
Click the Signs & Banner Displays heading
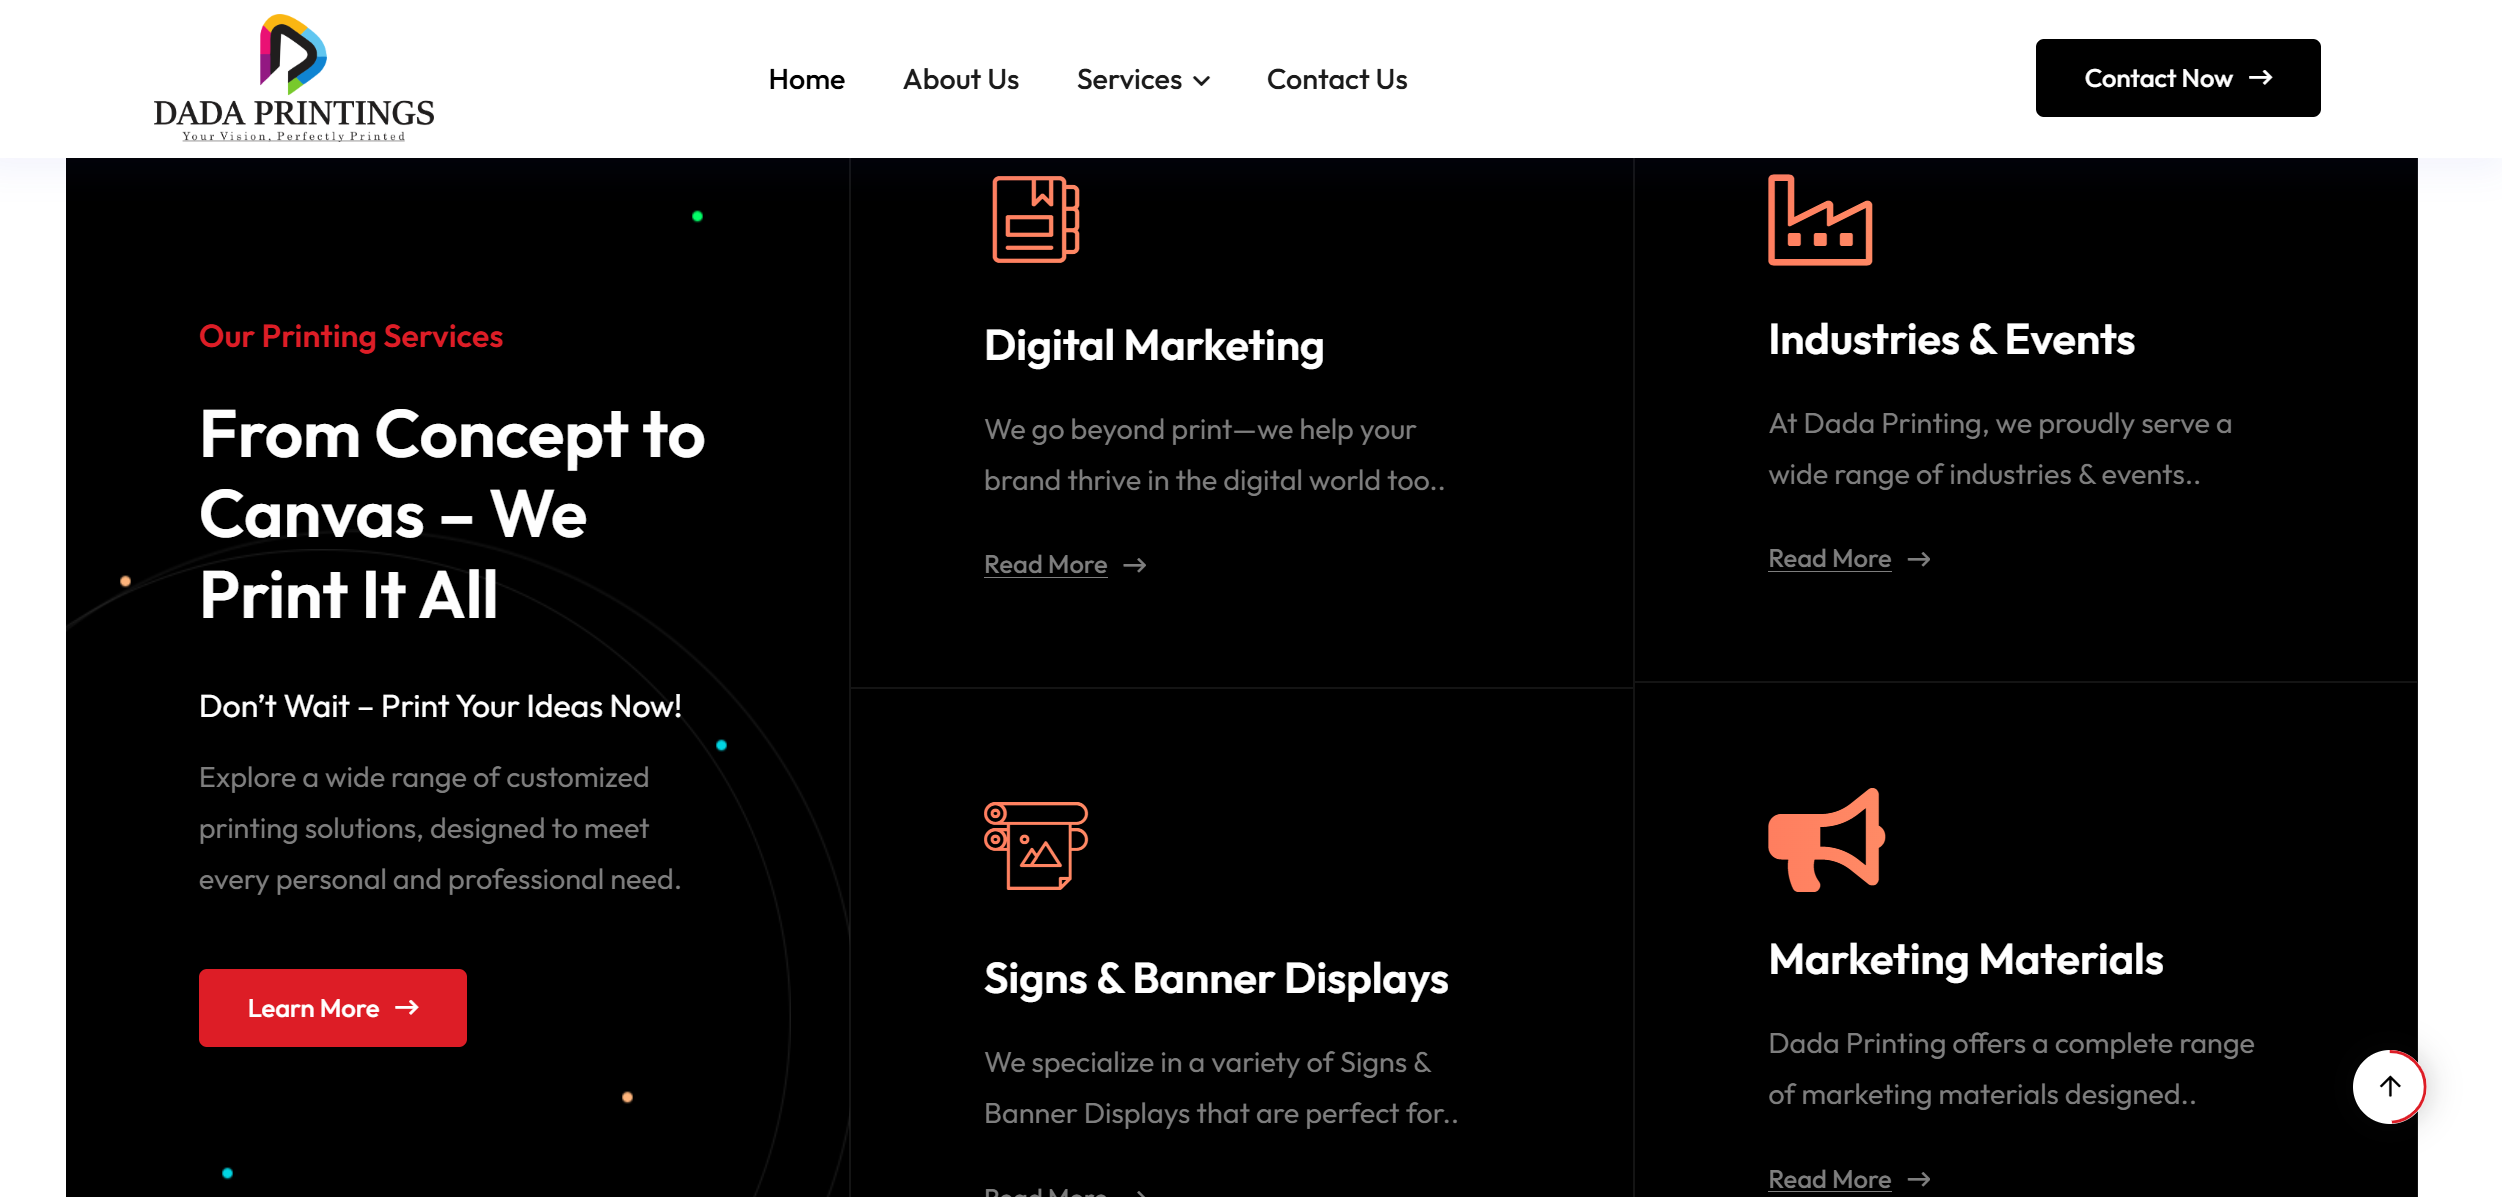pos(1215,978)
